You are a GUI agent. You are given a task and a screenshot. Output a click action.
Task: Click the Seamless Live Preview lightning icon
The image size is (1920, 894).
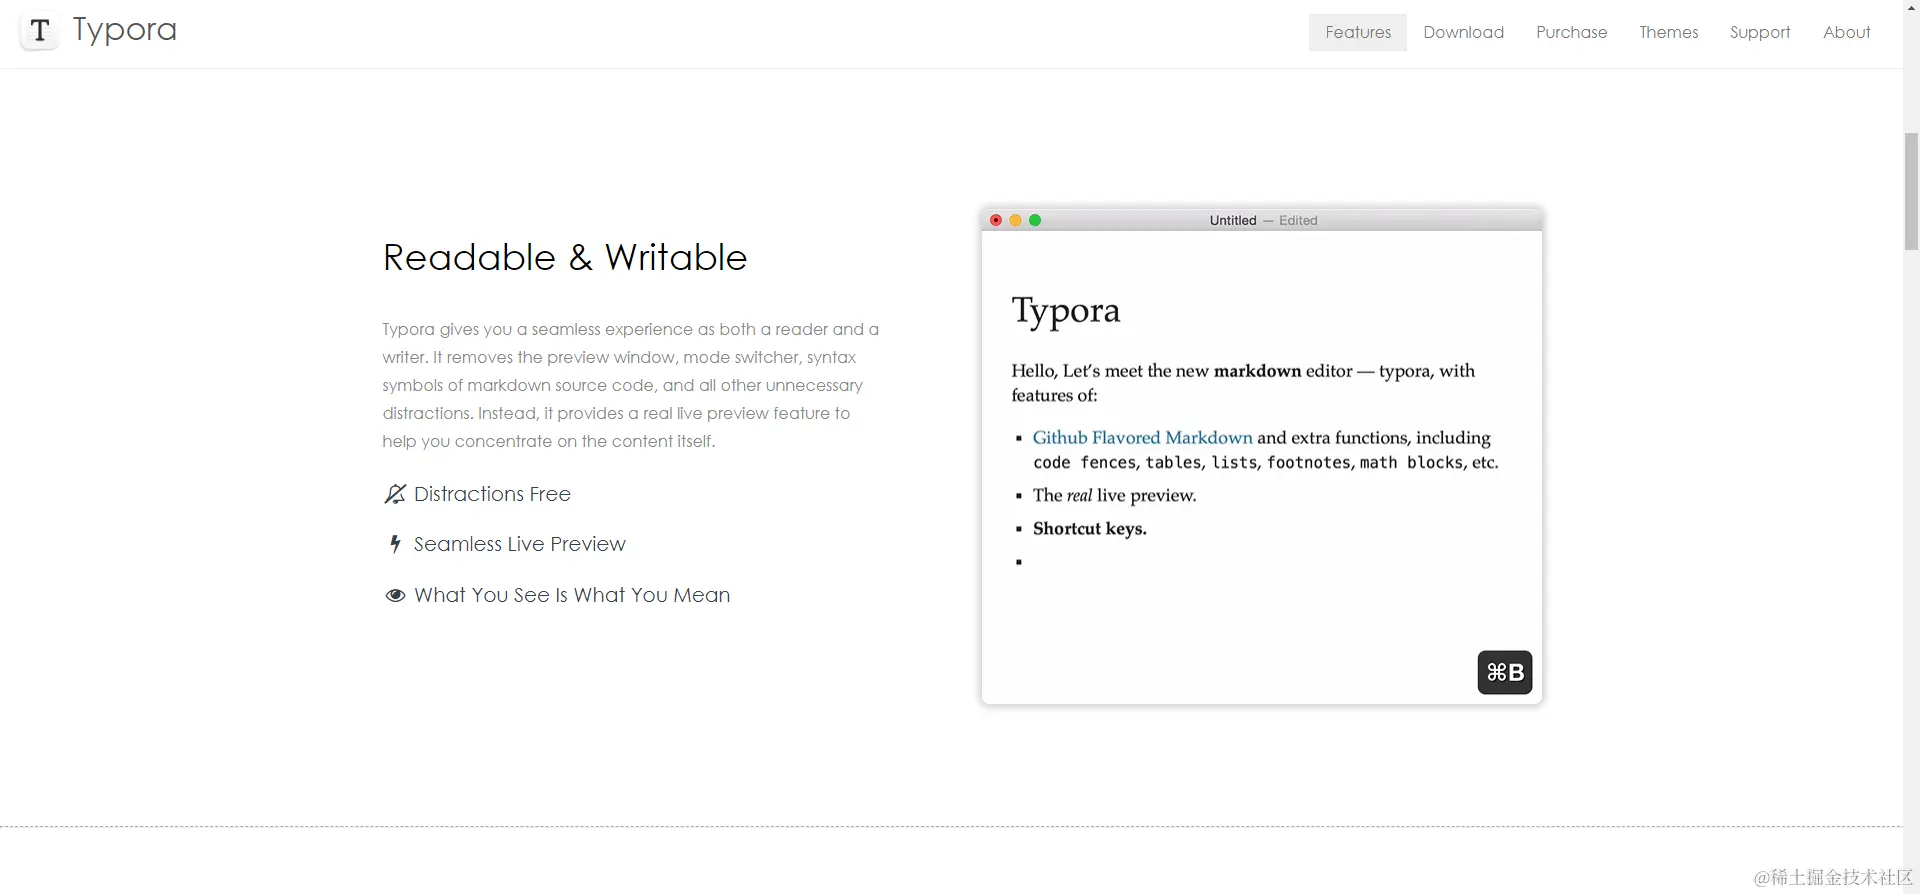[395, 544]
